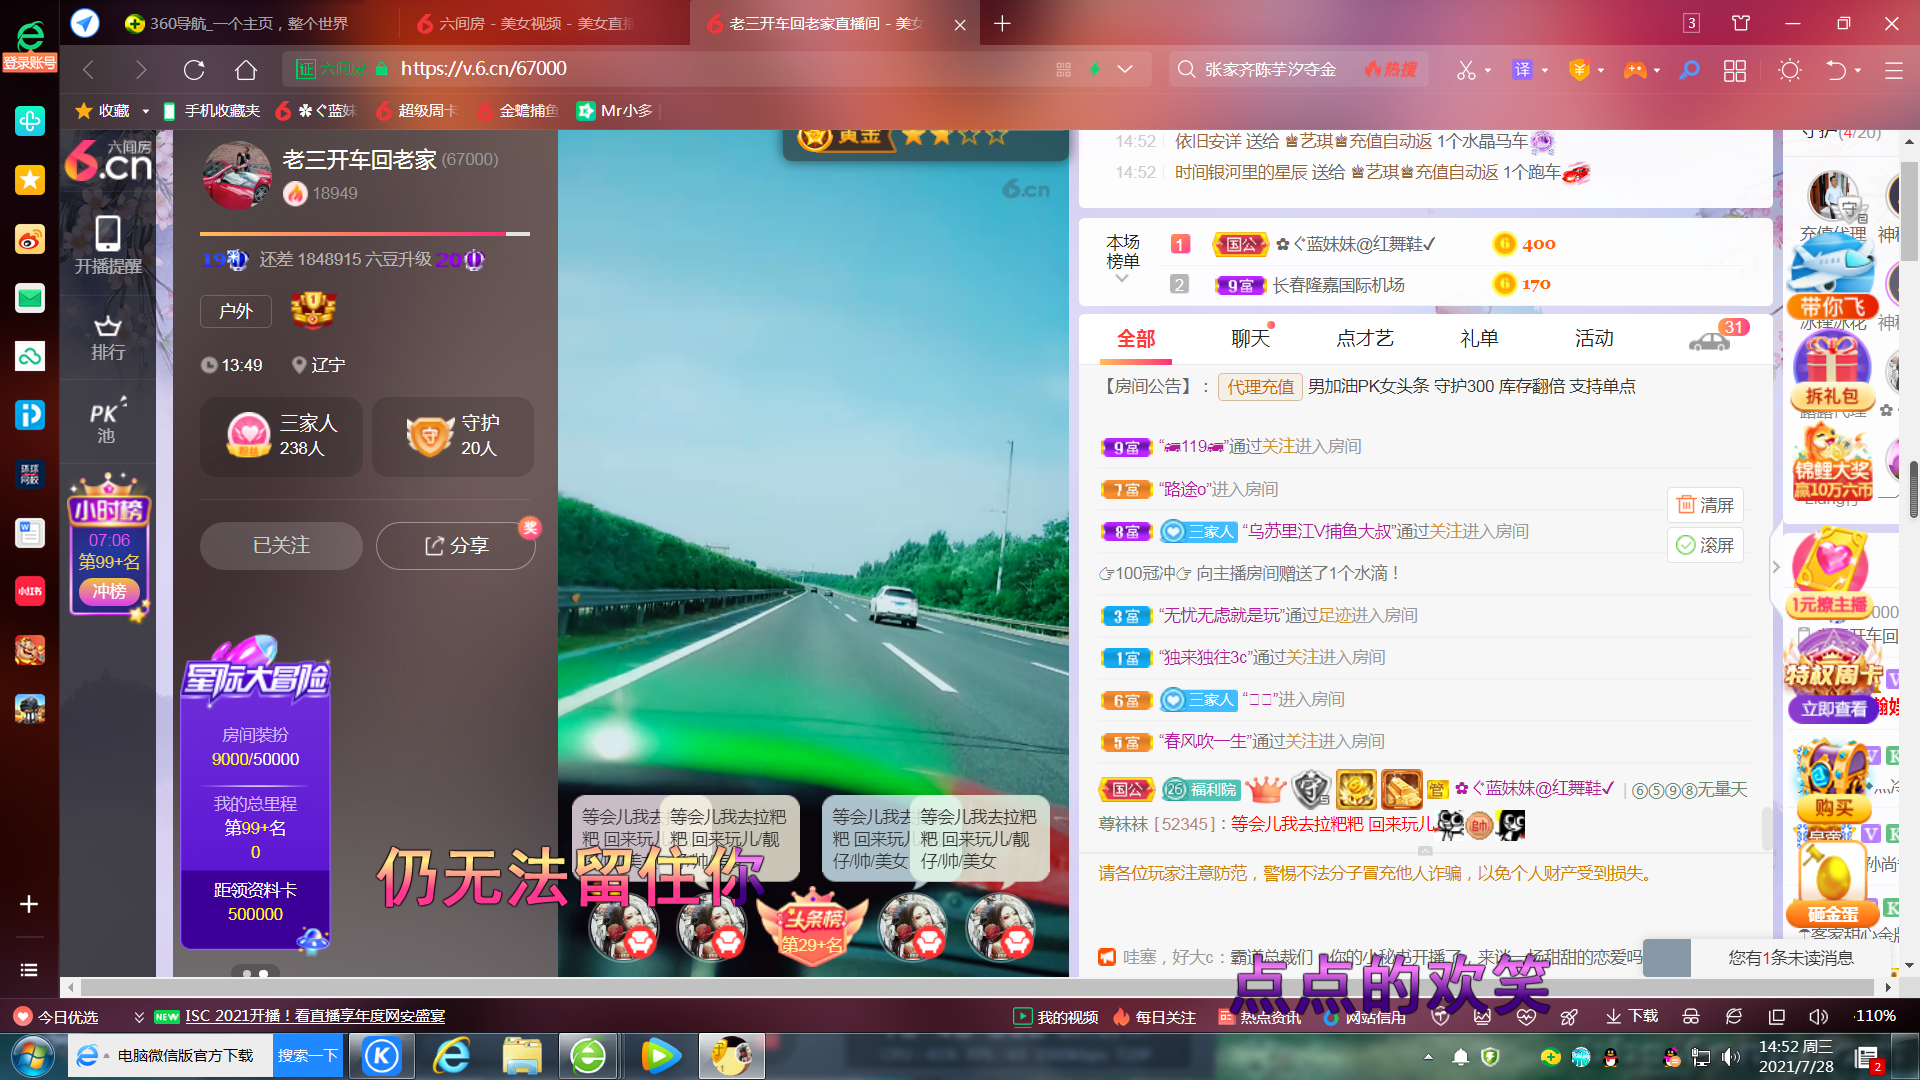Open the 拆礼包 gift box icon

tap(1832, 372)
